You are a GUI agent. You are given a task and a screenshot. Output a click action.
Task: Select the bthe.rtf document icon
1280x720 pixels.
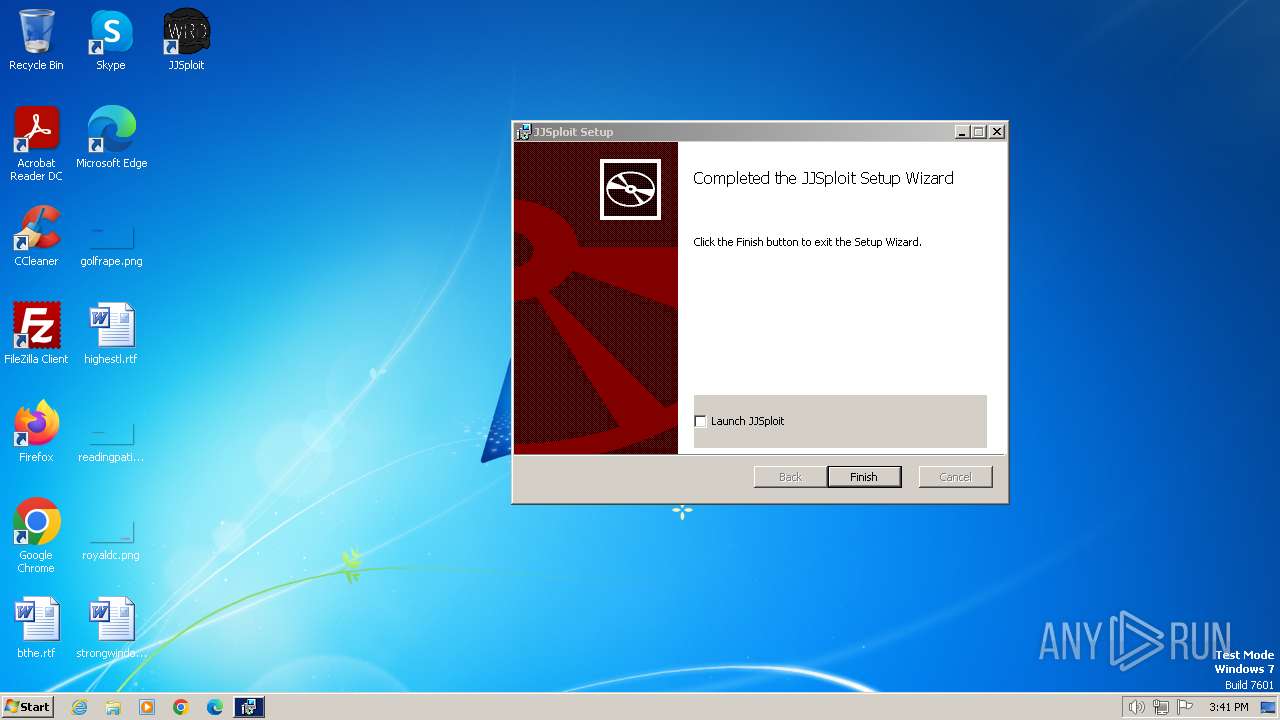click(36, 628)
